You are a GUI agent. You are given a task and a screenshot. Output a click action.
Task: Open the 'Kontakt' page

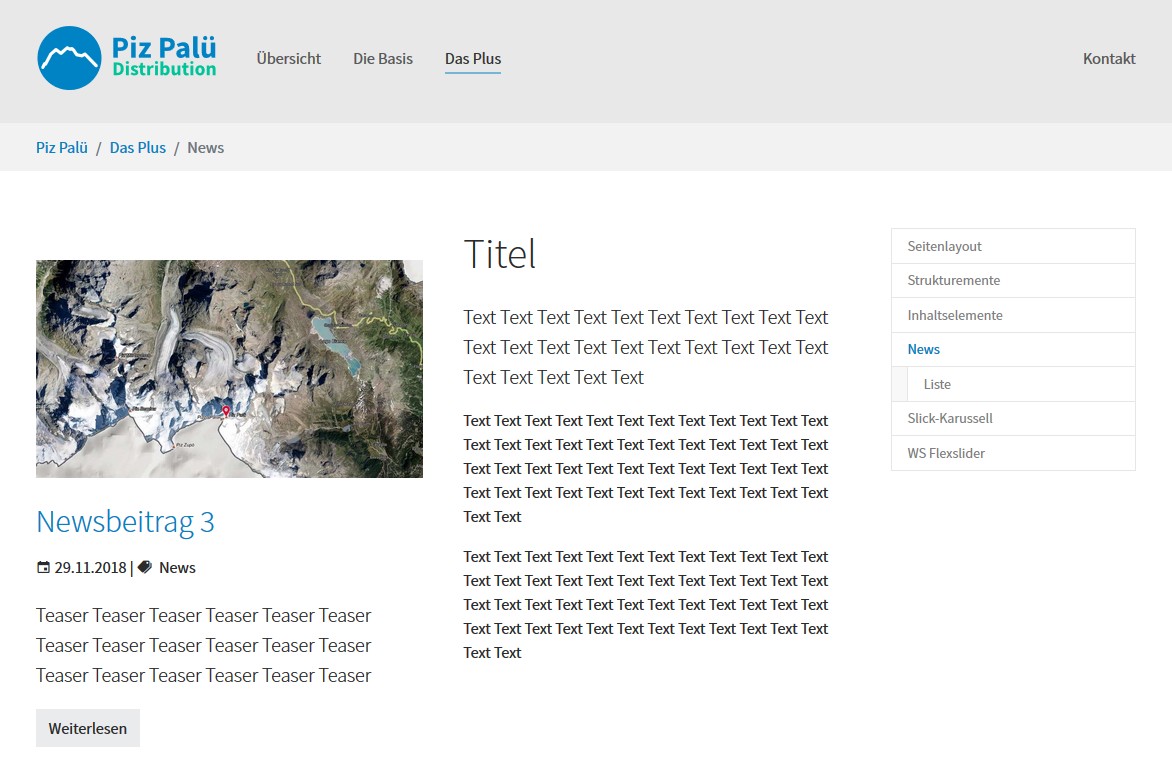1108,58
